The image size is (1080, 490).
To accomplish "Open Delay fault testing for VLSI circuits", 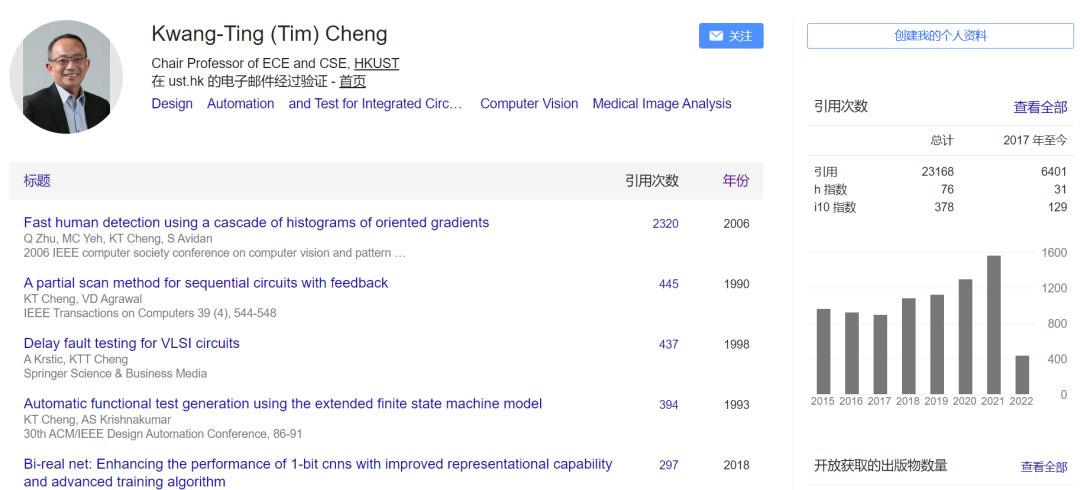I will click(132, 343).
